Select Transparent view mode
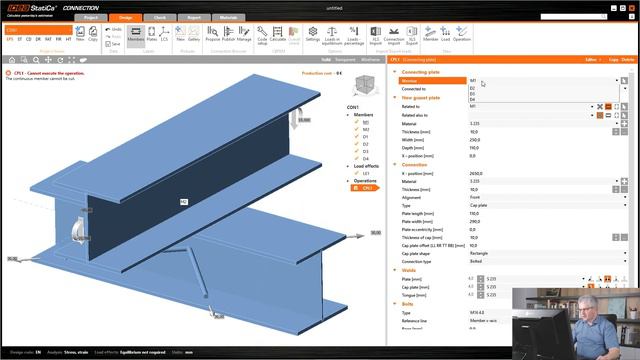The width and height of the screenshot is (640, 360). click(x=345, y=60)
